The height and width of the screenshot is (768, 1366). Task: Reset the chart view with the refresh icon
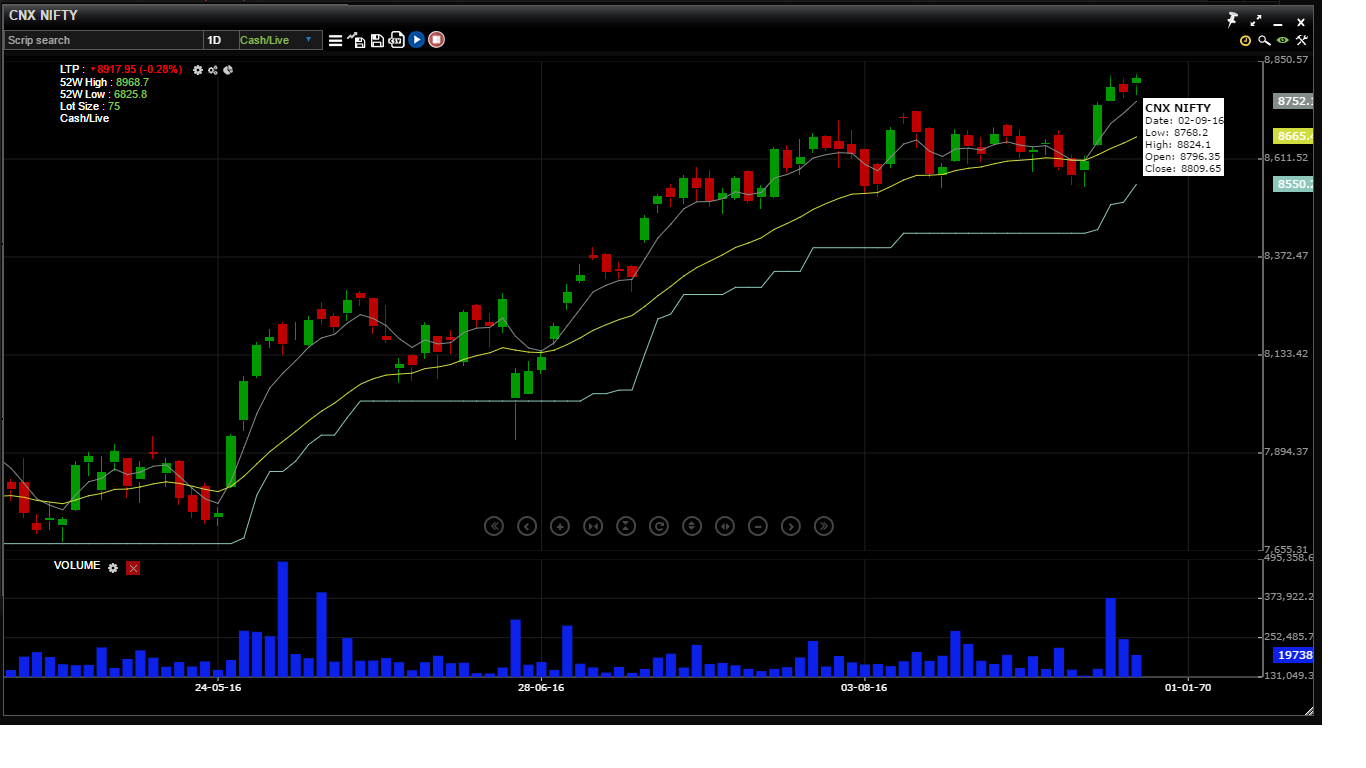click(x=659, y=526)
